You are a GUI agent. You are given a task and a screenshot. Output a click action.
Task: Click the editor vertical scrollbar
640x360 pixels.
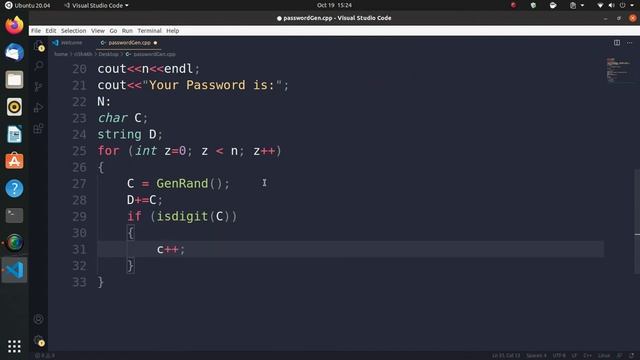637,221
